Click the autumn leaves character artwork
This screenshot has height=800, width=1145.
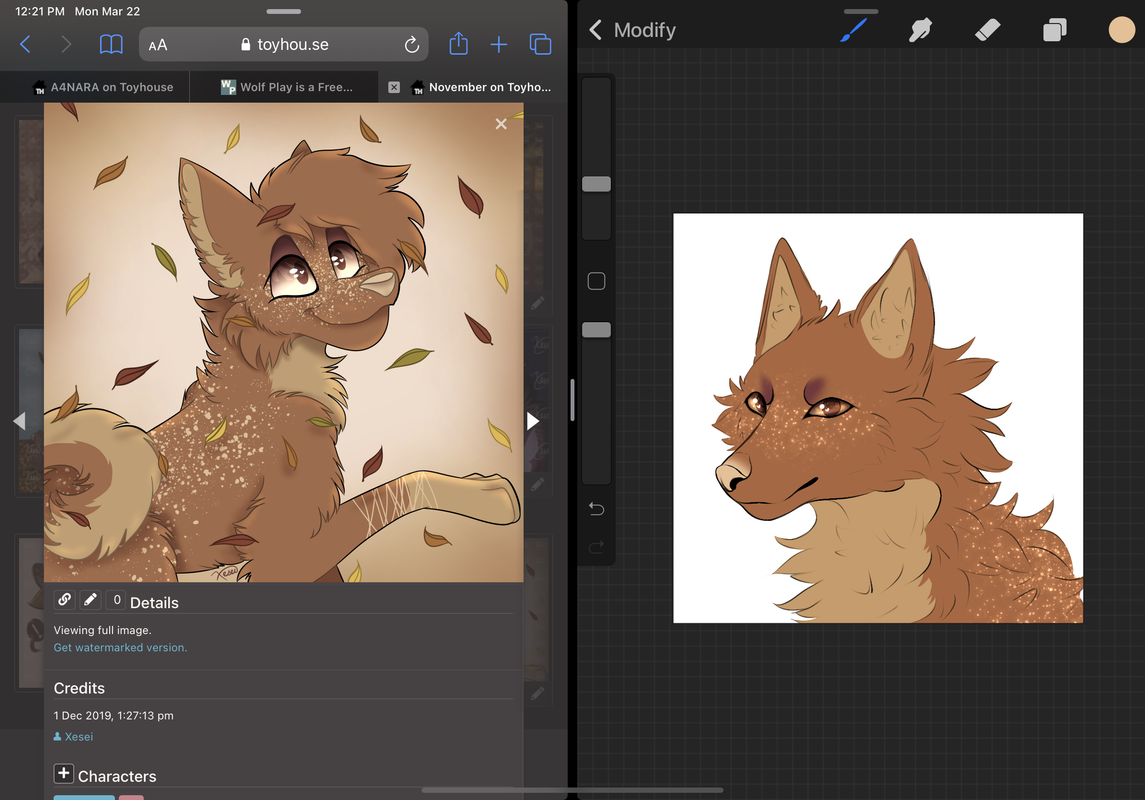point(283,342)
